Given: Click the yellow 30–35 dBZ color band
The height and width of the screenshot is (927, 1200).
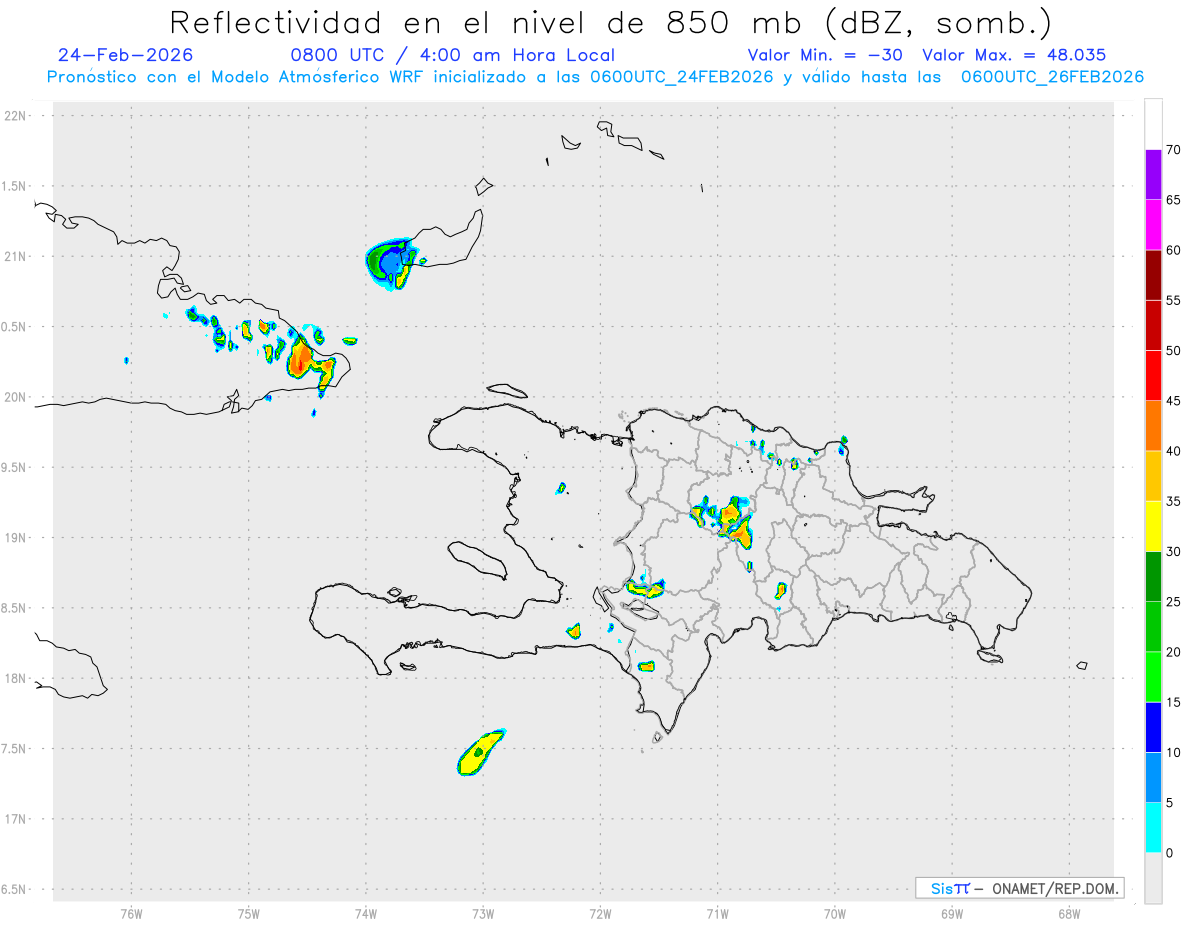Looking at the screenshot, I should click(1153, 526).
